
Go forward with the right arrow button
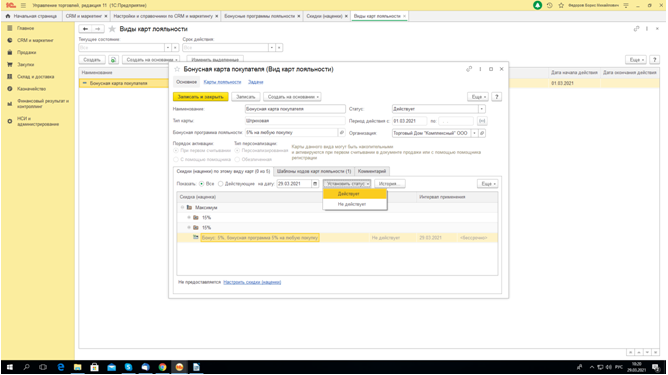98,29
